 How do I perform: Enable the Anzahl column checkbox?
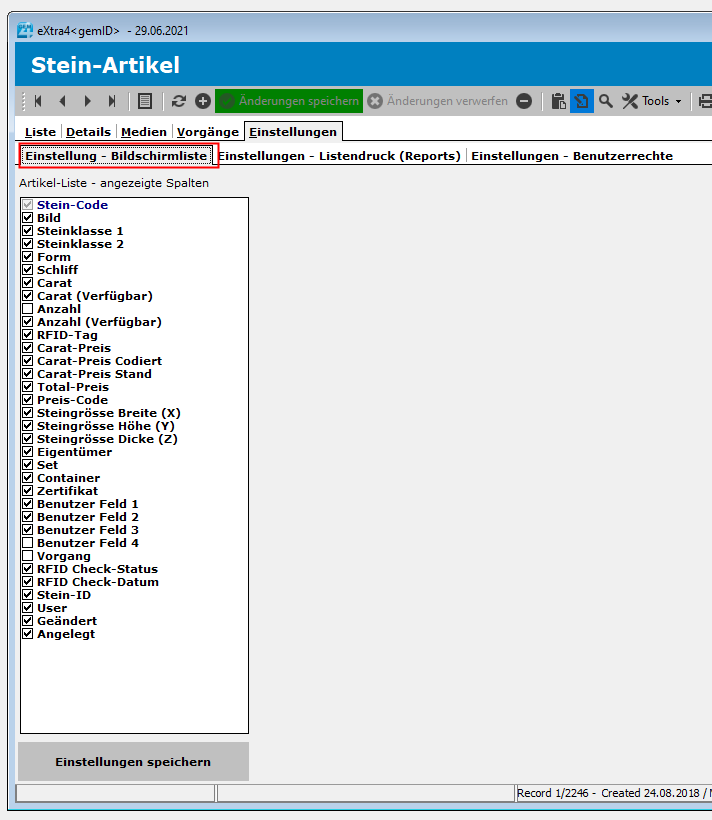[28, 309]
